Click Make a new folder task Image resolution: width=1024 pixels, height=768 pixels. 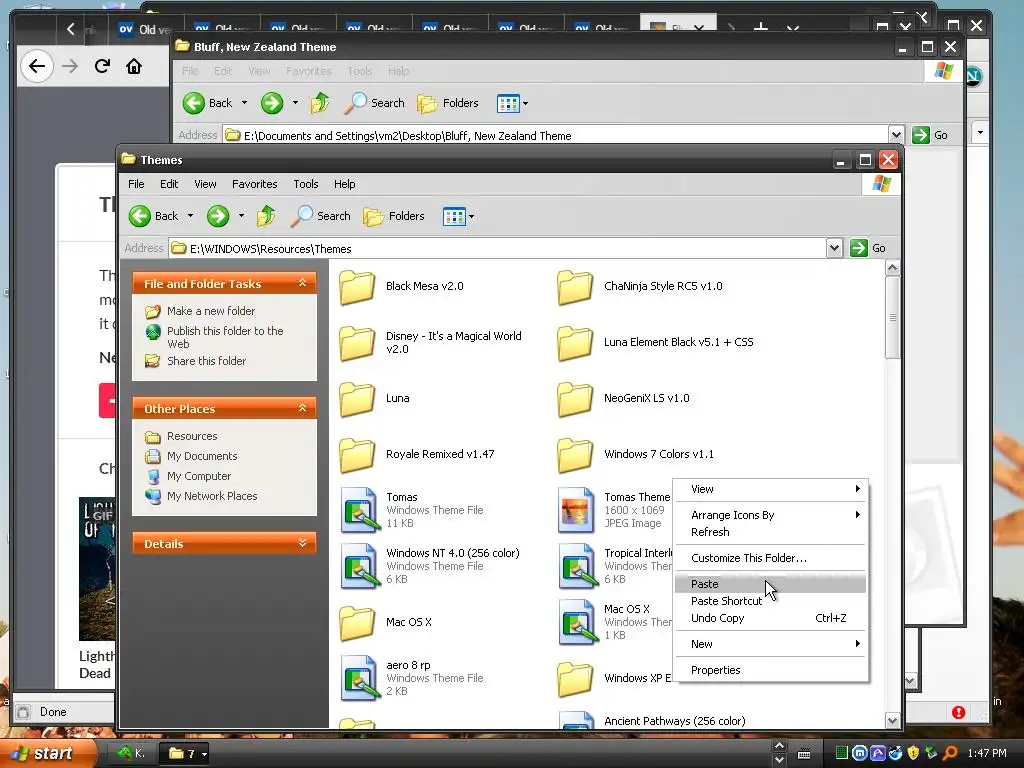[x=210, y=311]
